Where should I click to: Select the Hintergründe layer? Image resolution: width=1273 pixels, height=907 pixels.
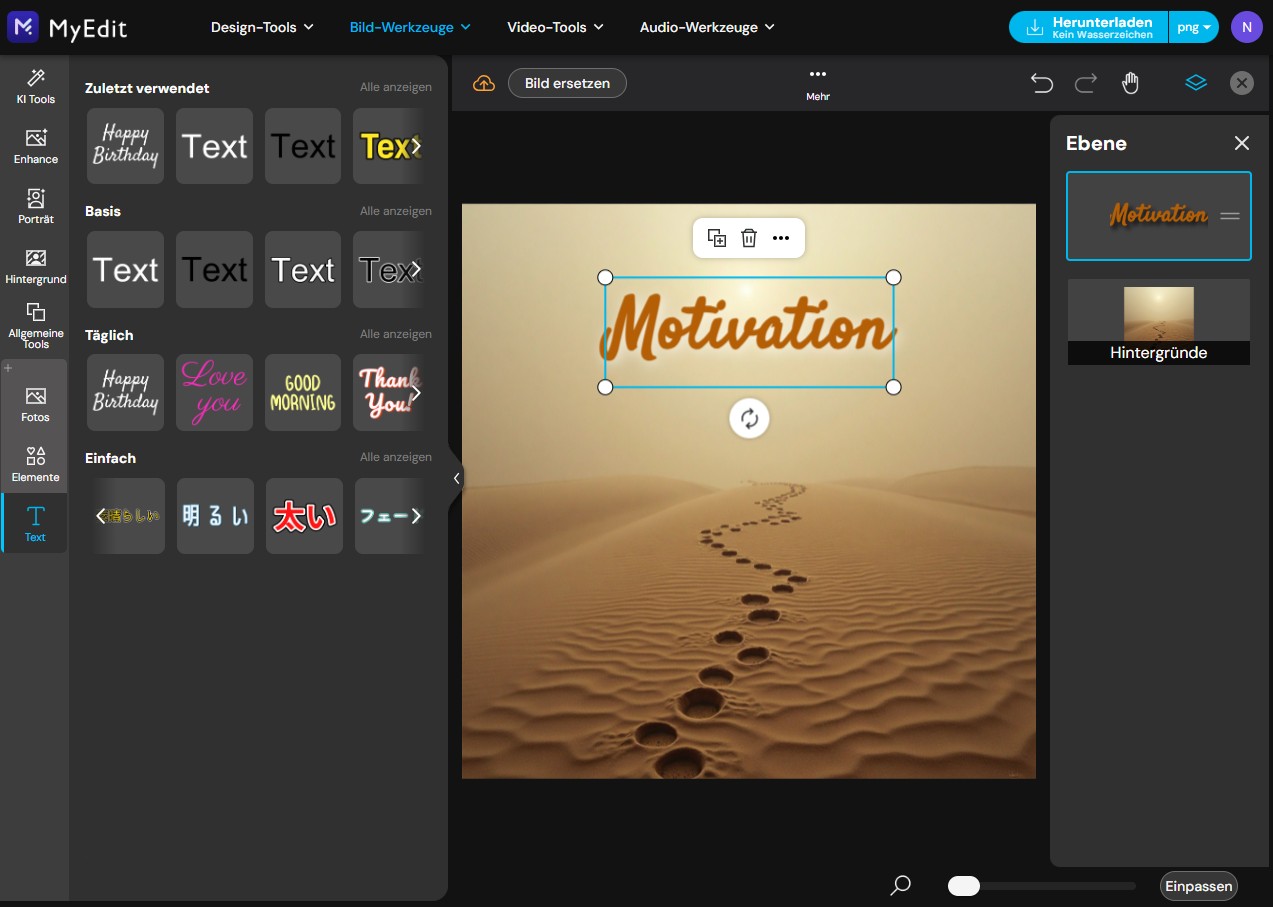coord(1158,321)
